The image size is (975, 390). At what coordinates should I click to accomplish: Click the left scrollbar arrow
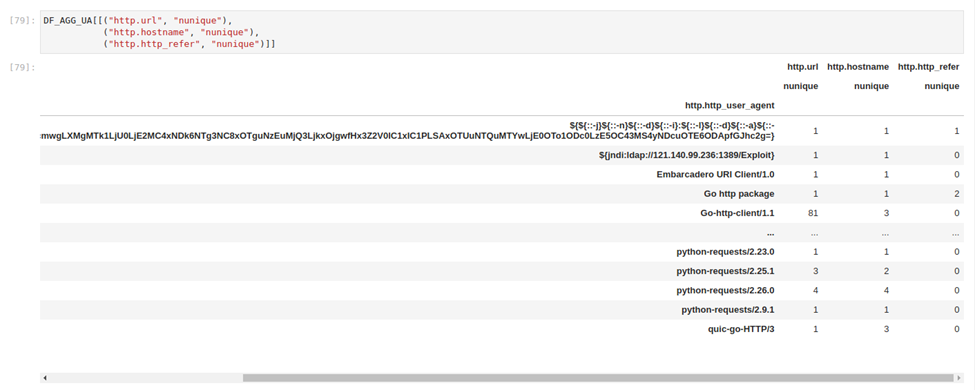(x=45, y=378)
